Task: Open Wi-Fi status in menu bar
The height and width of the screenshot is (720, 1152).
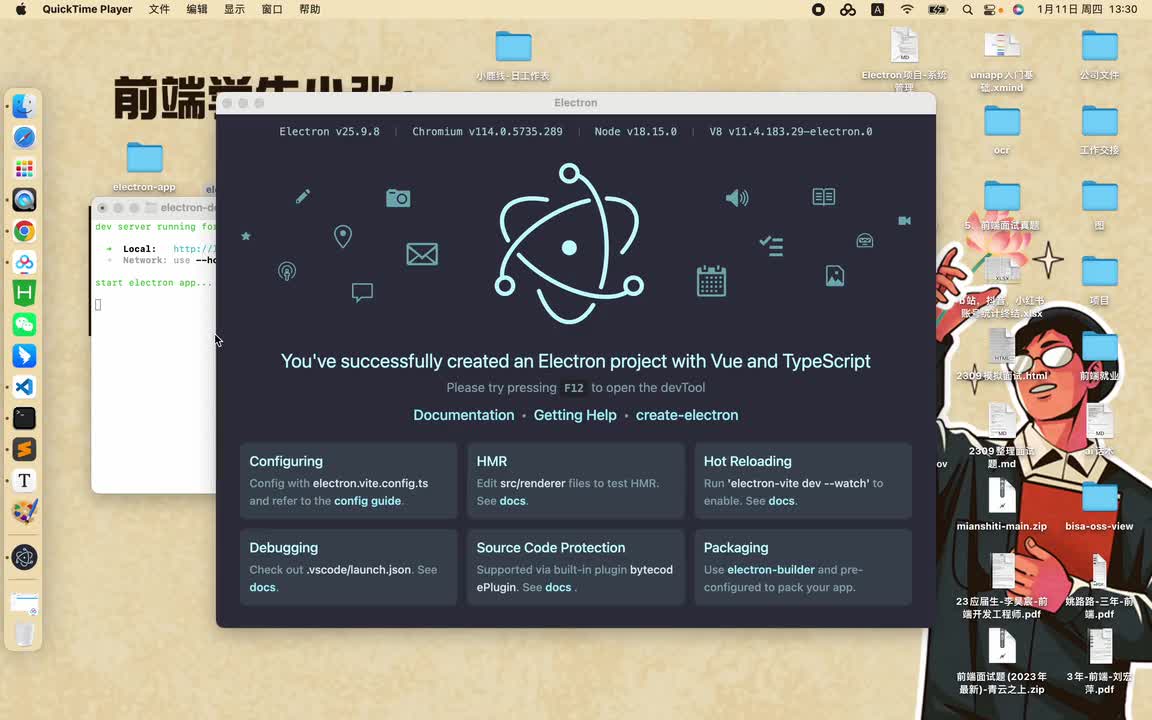Action: click(907, 10)
